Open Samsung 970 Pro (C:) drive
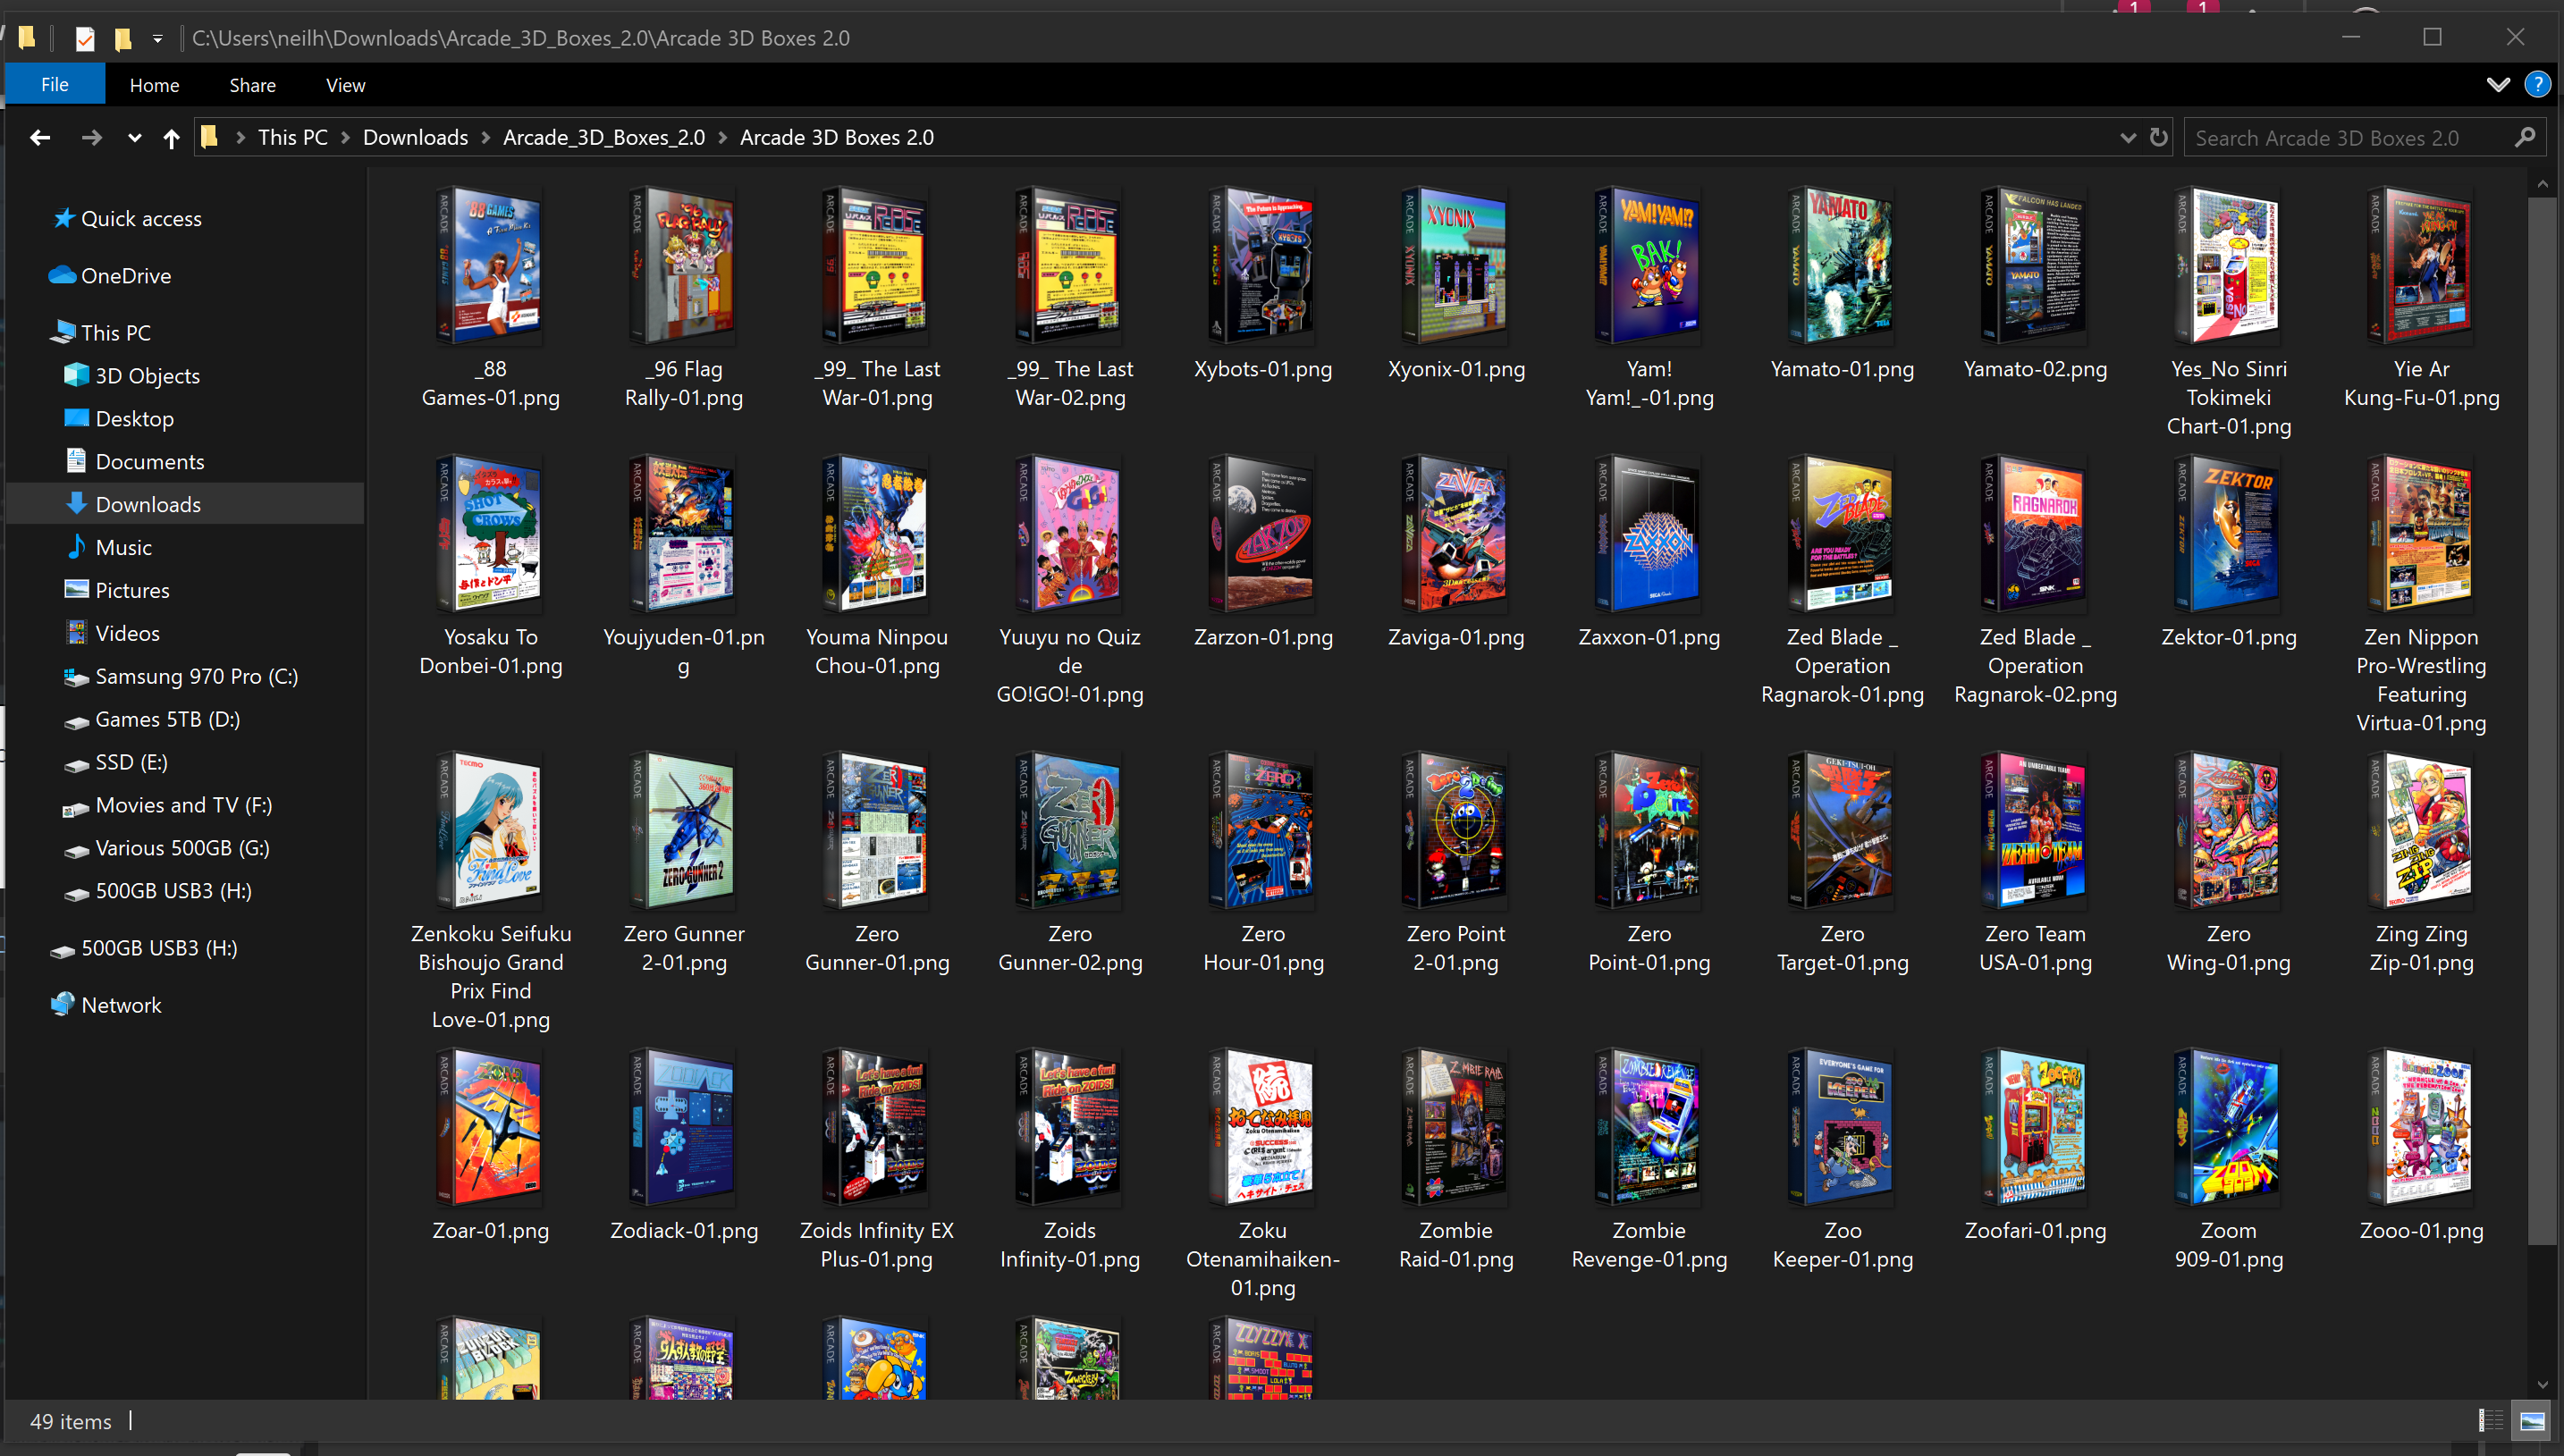The height and width of the screenshot is (1456, 2564). tap(181, 676)
